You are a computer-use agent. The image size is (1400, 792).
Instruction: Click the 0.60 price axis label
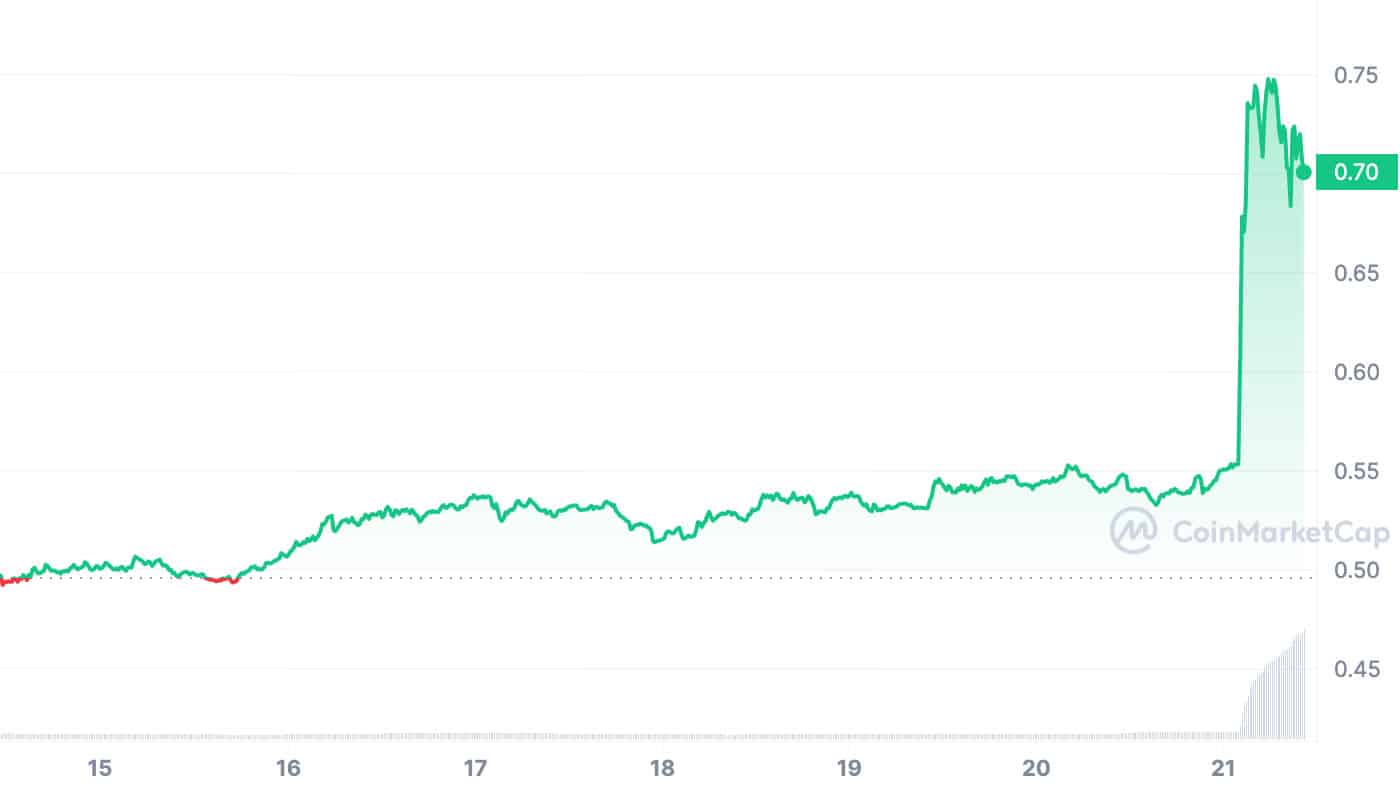coord(1356,372)
